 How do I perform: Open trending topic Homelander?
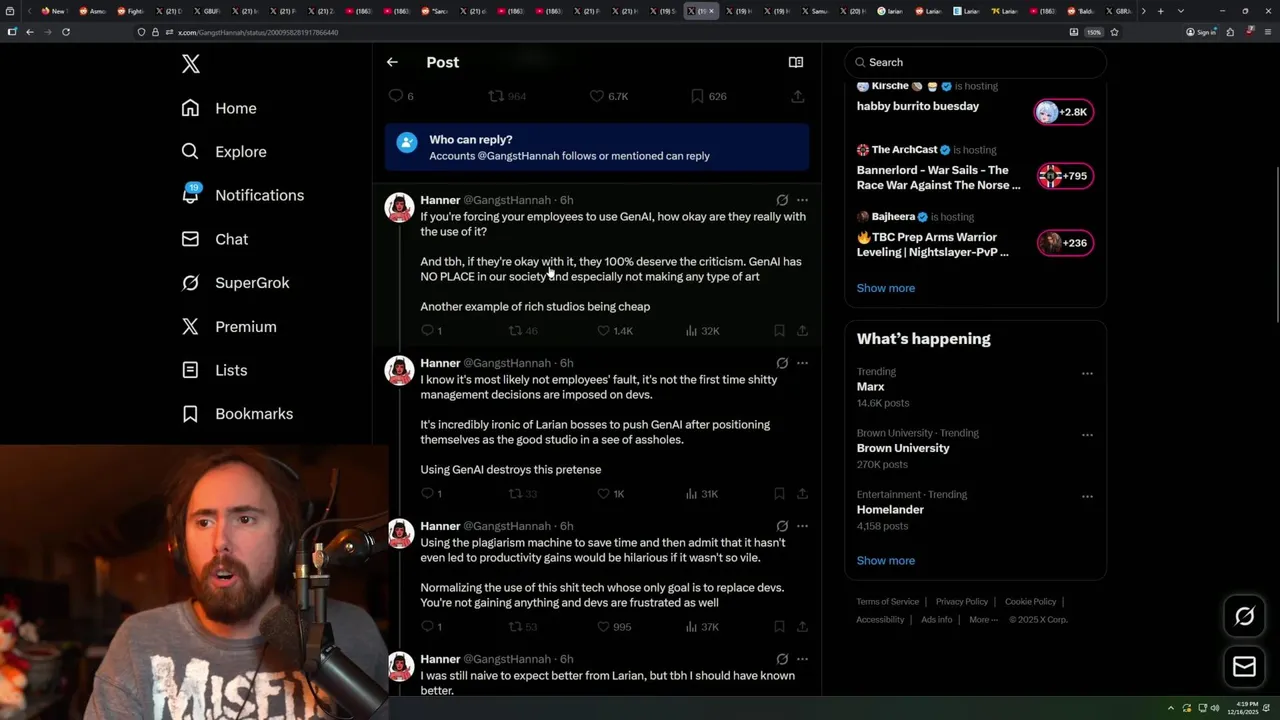[890, 510]
